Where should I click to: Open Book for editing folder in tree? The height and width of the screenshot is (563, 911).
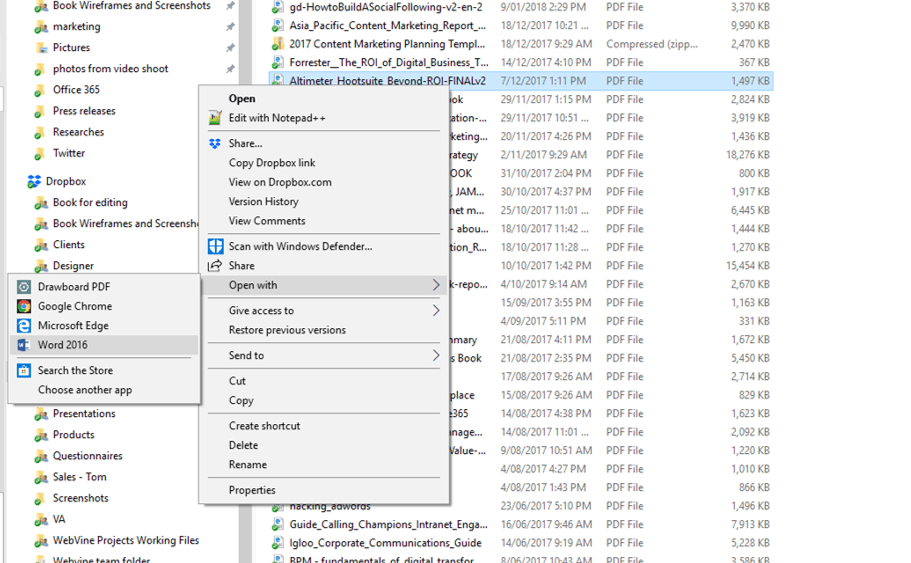(x=90, y=202)
